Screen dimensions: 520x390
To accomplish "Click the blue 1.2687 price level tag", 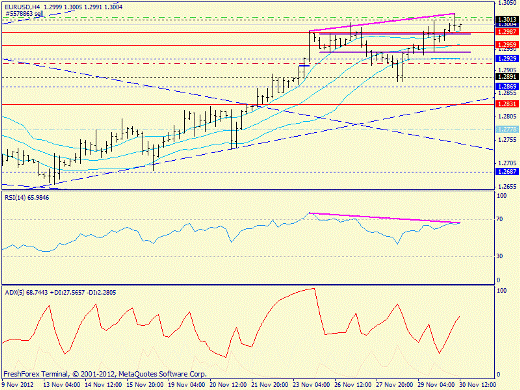I will tap(507, 172).
